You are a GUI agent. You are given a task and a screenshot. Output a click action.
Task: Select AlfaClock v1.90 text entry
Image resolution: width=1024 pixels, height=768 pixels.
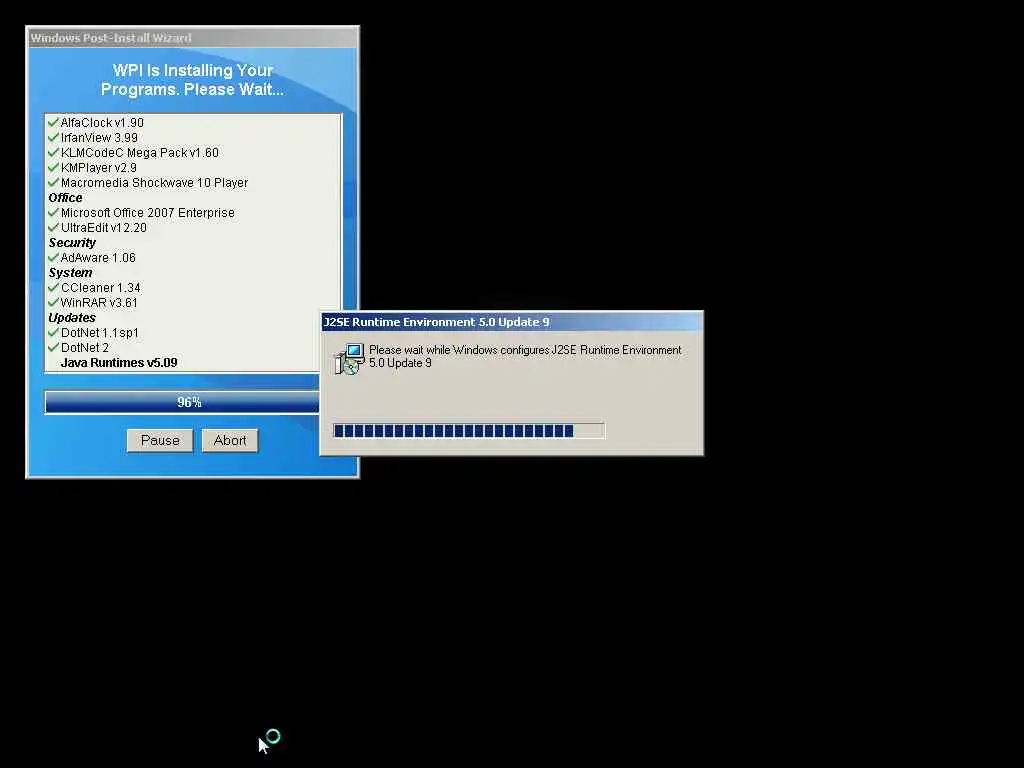click(102, 123)
